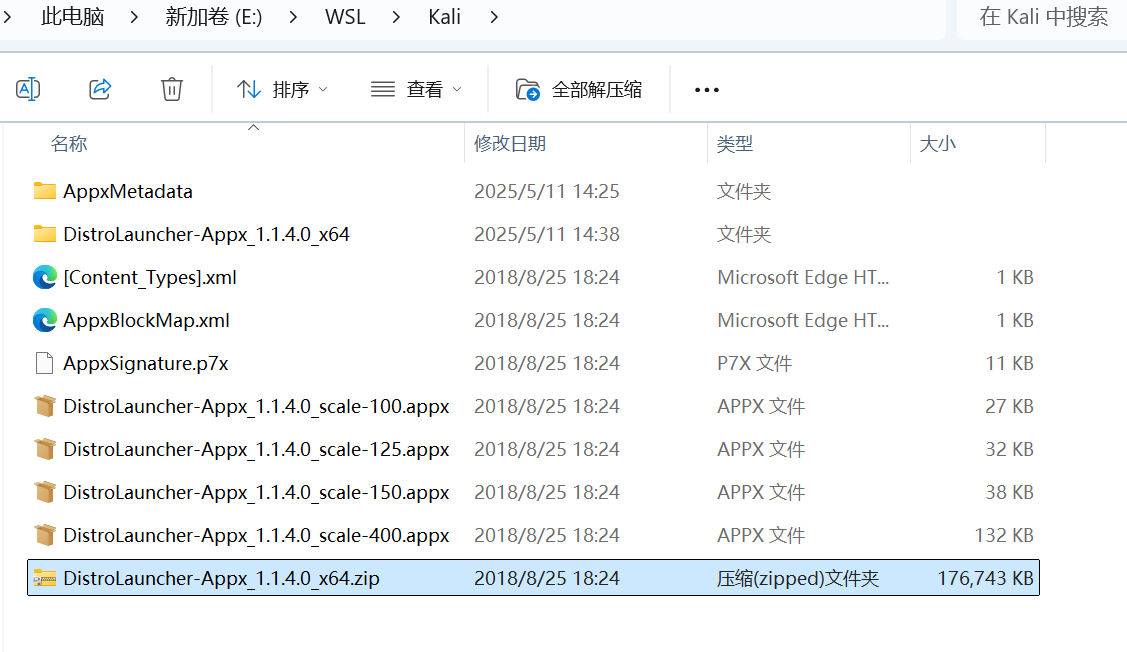Viewport: 1127px width, 652px height.
Task: Click Kali in the address breadcrumb
Action: 444,17
